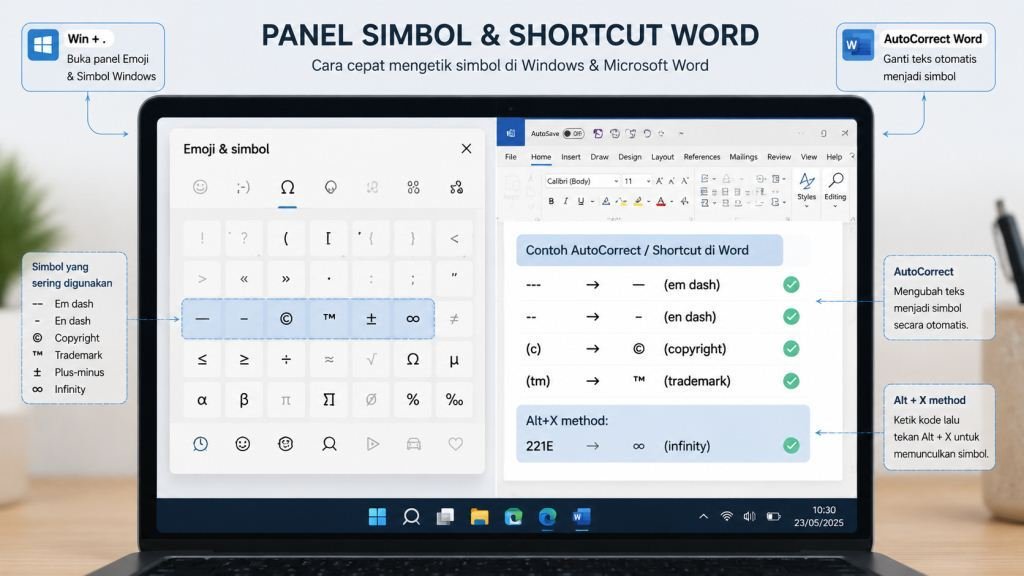The width and height of the screenshot is (1024, 576).
Task: Switch to the Mailings ribbon tab
Action: click(x=743, y=157)
